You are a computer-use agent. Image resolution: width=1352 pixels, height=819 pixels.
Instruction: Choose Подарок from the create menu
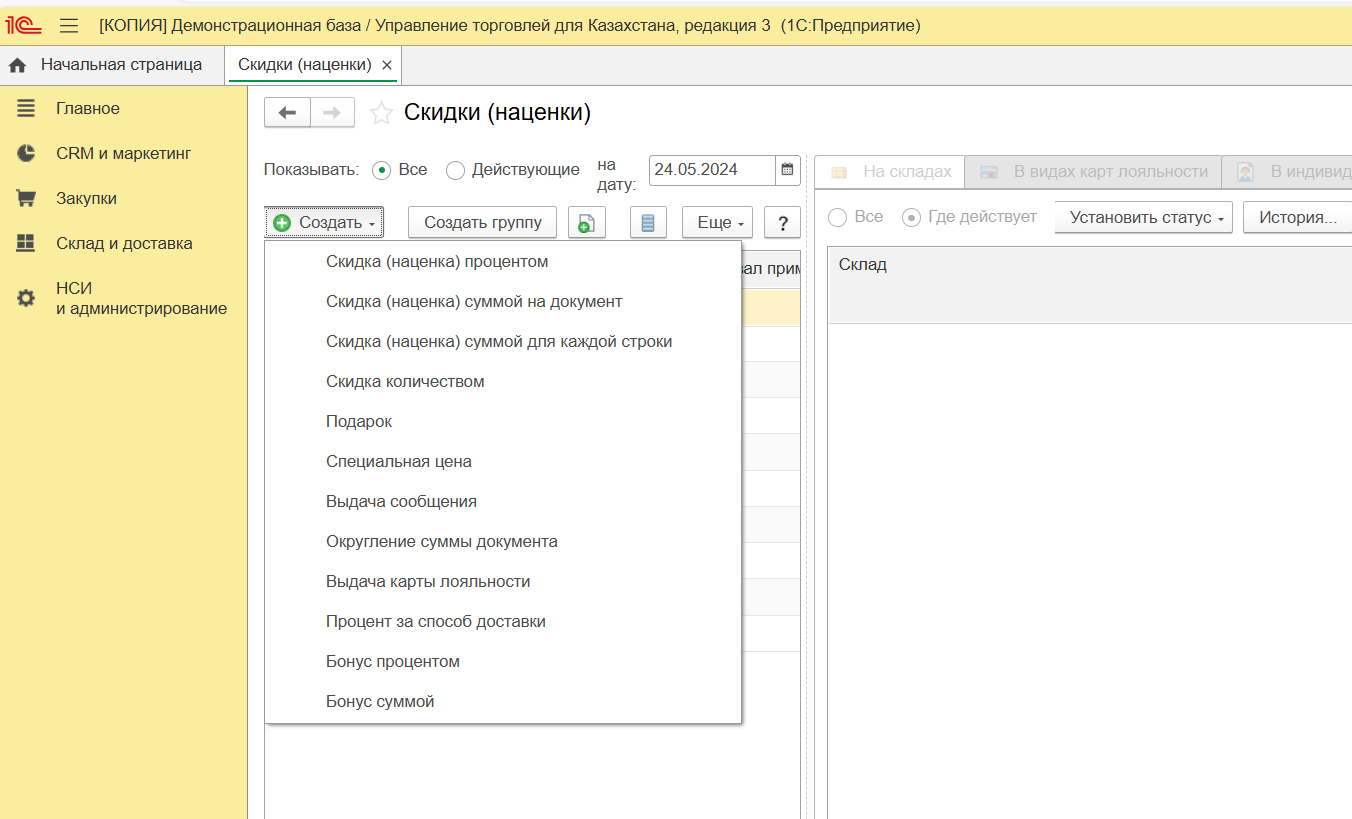[359, 422]
